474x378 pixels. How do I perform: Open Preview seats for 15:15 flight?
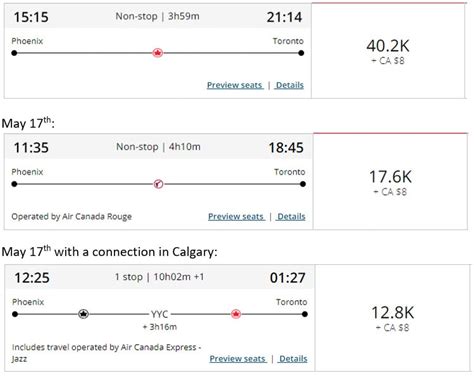[x=235, y=85]
